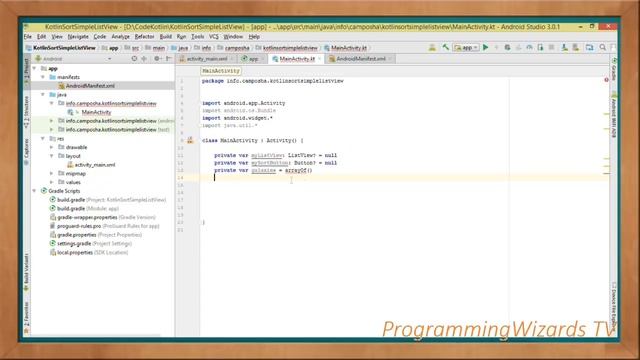Open the Refactor menu
This screenshot has width=640, height=360.
point(144,37)
